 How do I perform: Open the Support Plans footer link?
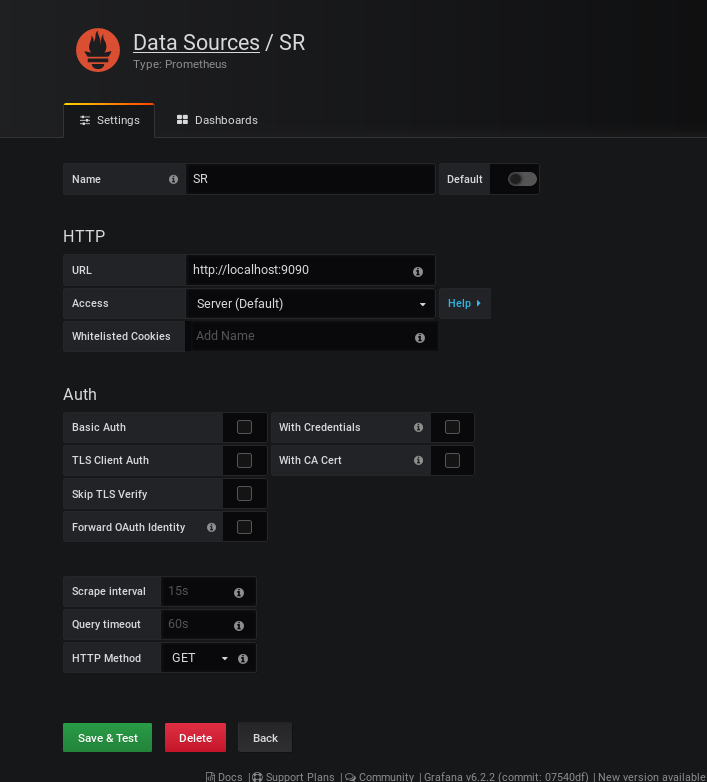(294, 777)
